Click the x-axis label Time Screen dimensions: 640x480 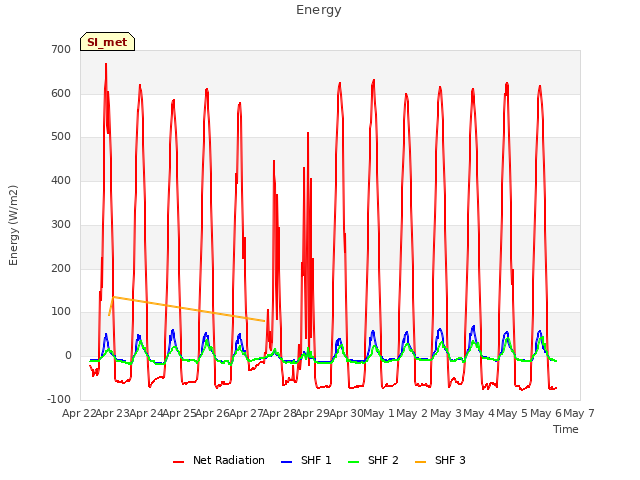[x=566, y=429]
